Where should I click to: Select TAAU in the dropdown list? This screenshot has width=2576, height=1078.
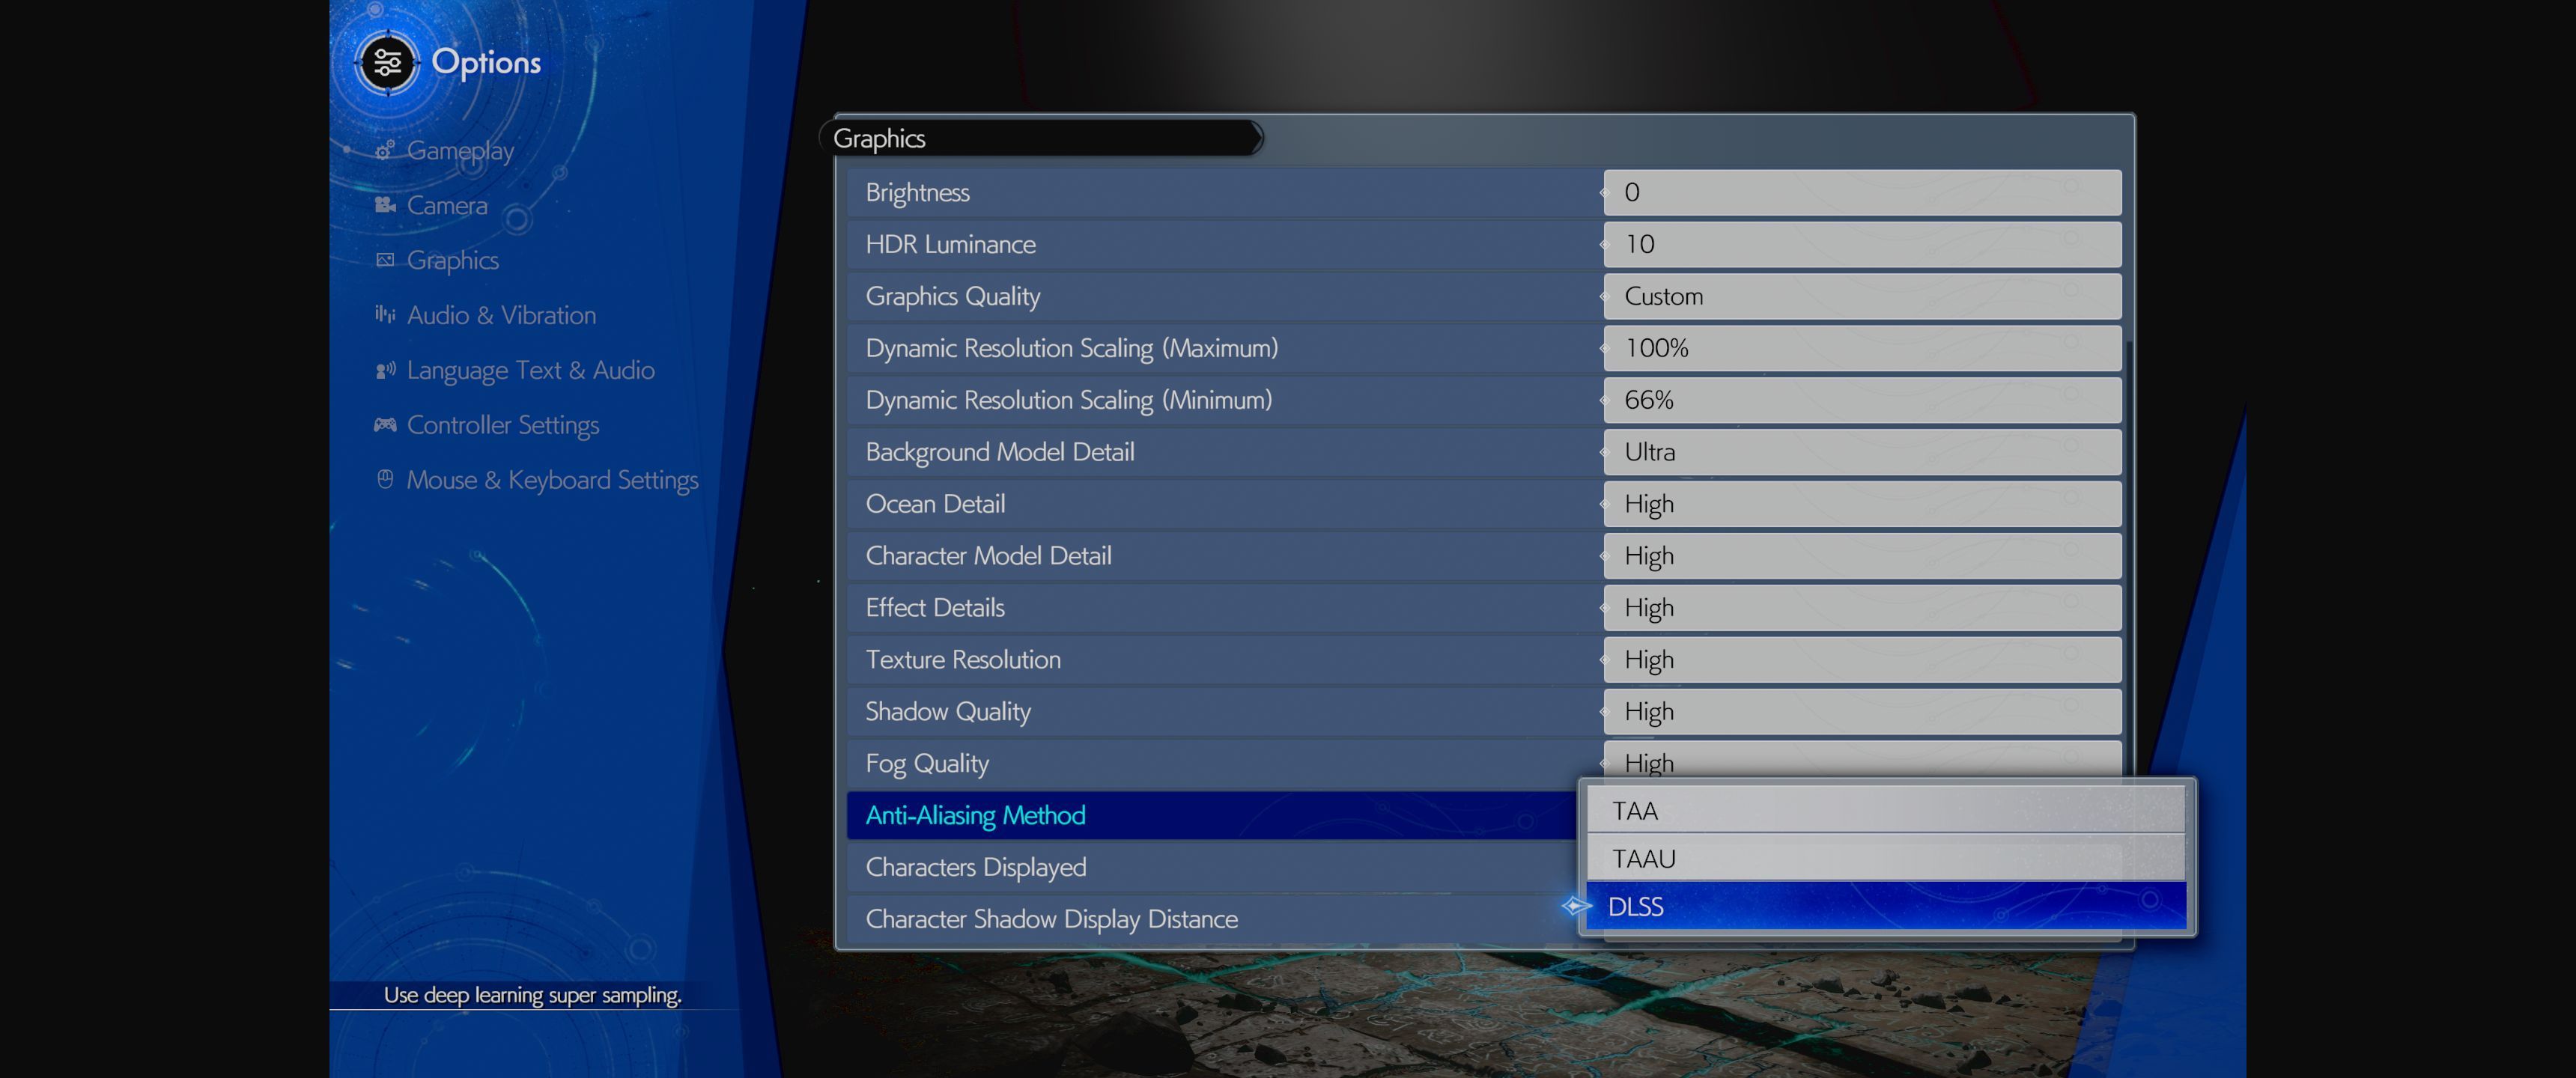[x=1884, y=859]
